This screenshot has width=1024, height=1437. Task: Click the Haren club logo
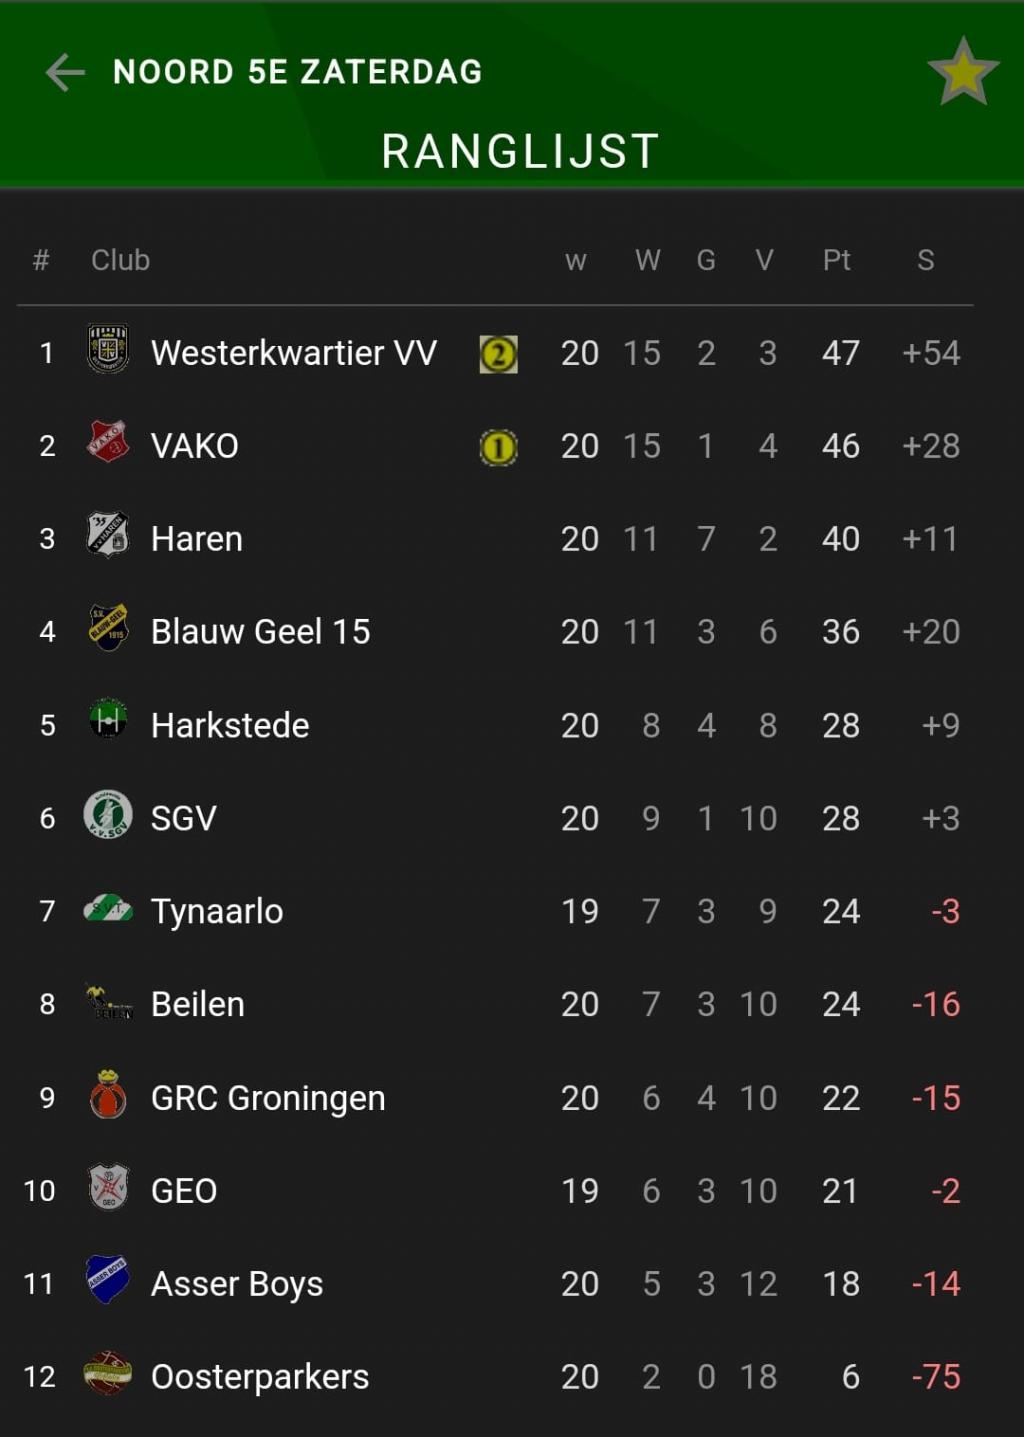108,535
